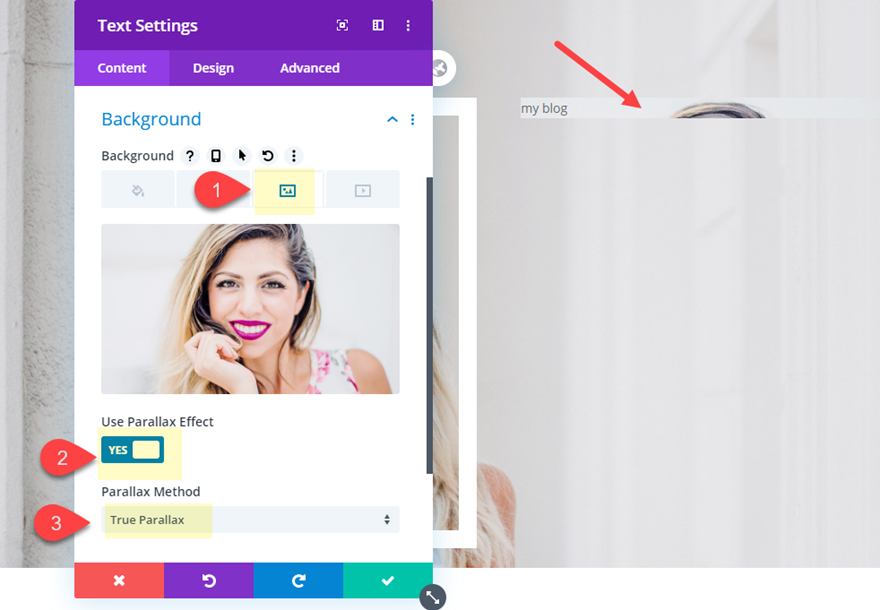Click the Parallax Method label

coord(151,492)
